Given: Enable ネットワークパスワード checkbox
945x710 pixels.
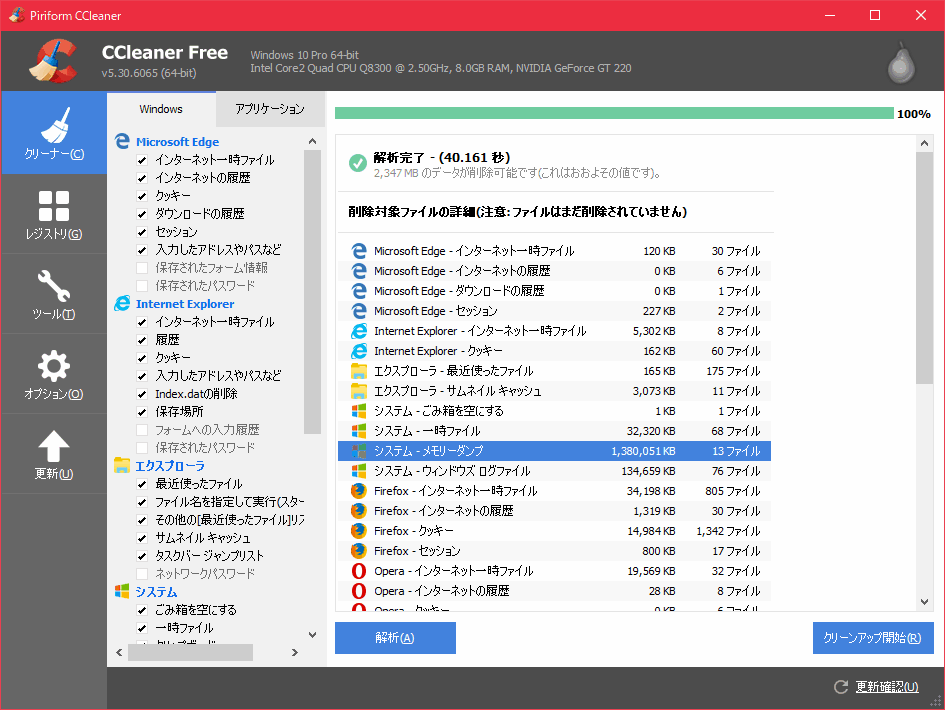Looking at the screenshot, I should pos(142,574).
